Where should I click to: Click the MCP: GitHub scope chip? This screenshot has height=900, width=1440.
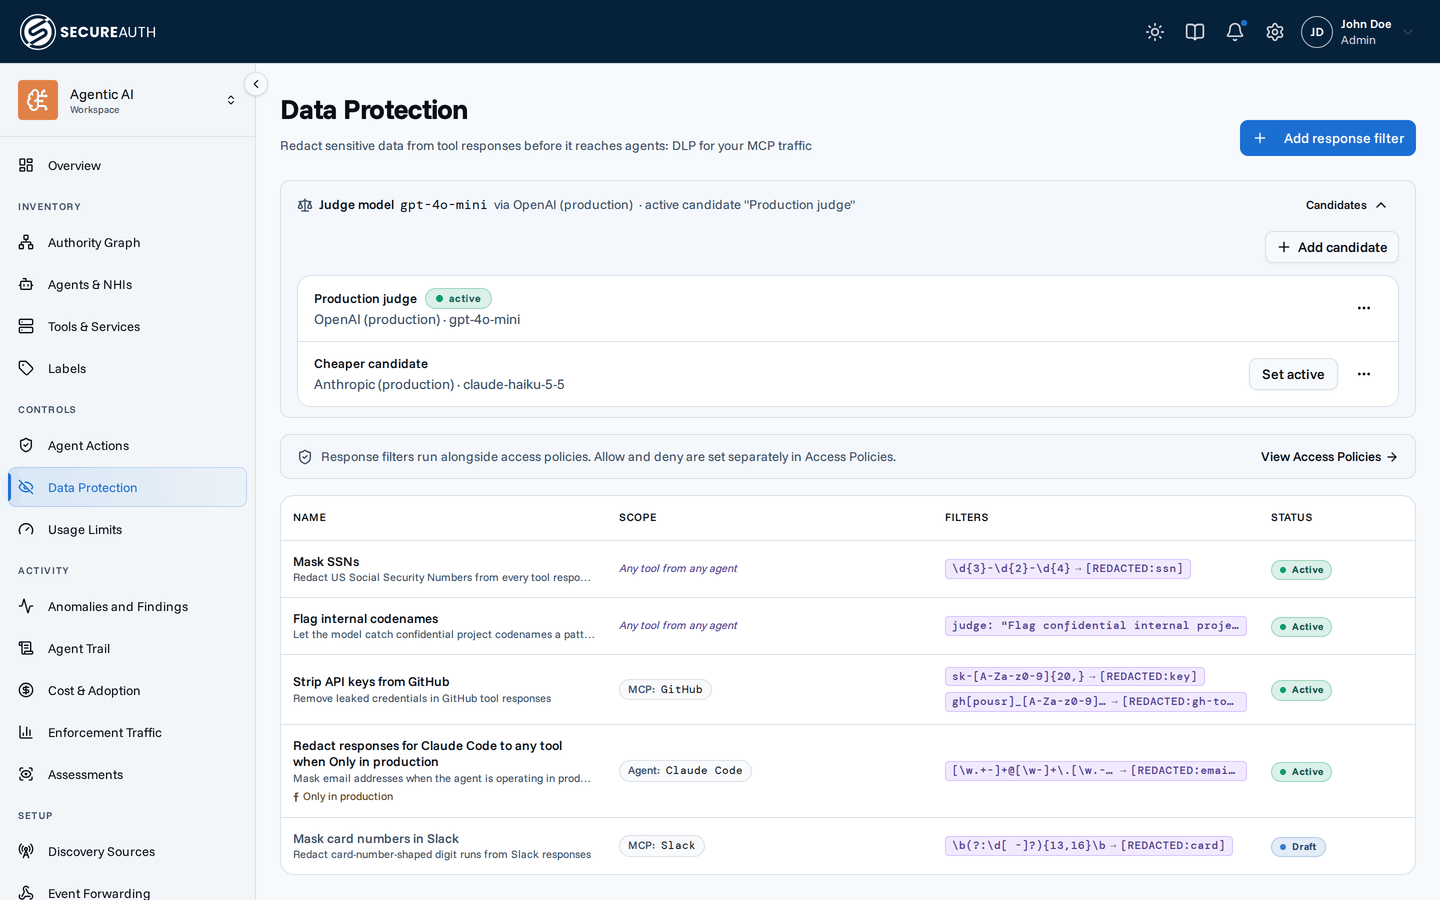[x=665, y=690]
